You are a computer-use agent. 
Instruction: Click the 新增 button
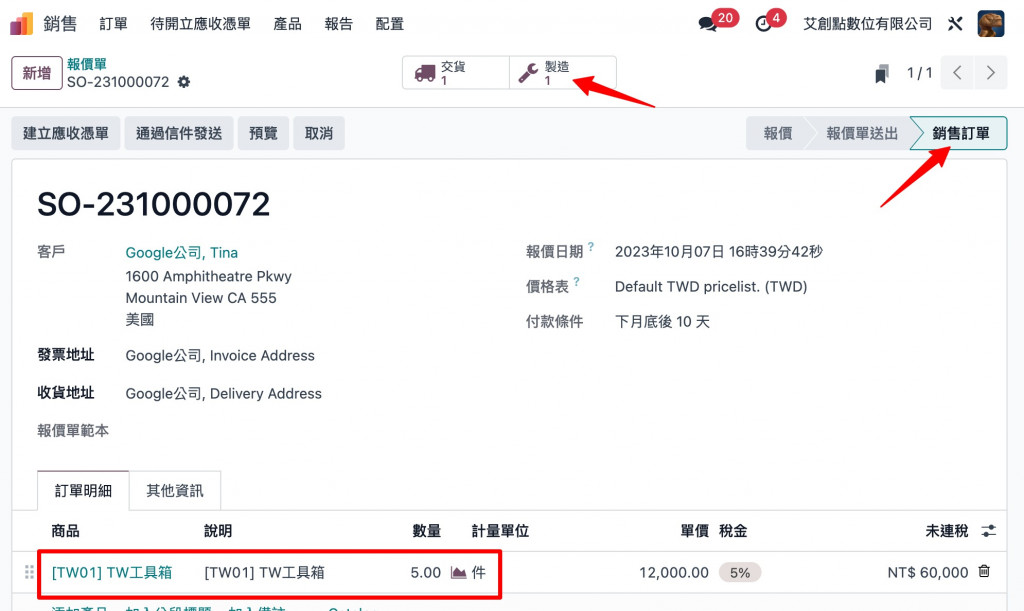click(37, 72)
